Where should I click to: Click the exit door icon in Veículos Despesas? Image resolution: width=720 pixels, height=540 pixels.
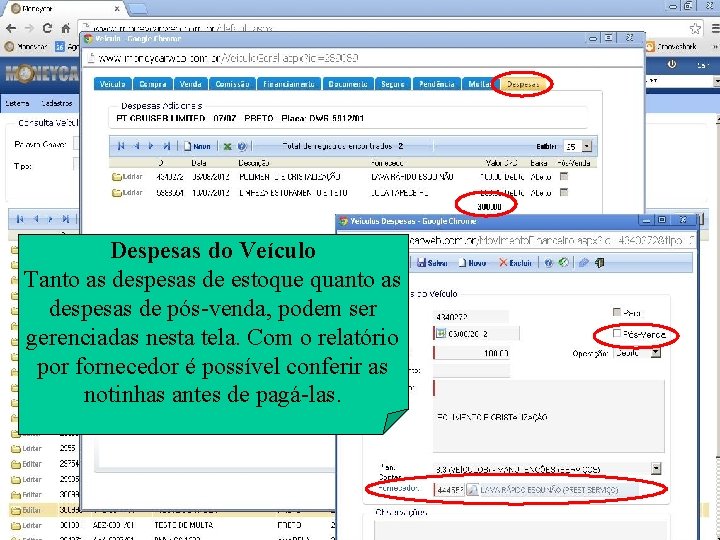pos(599,263)
